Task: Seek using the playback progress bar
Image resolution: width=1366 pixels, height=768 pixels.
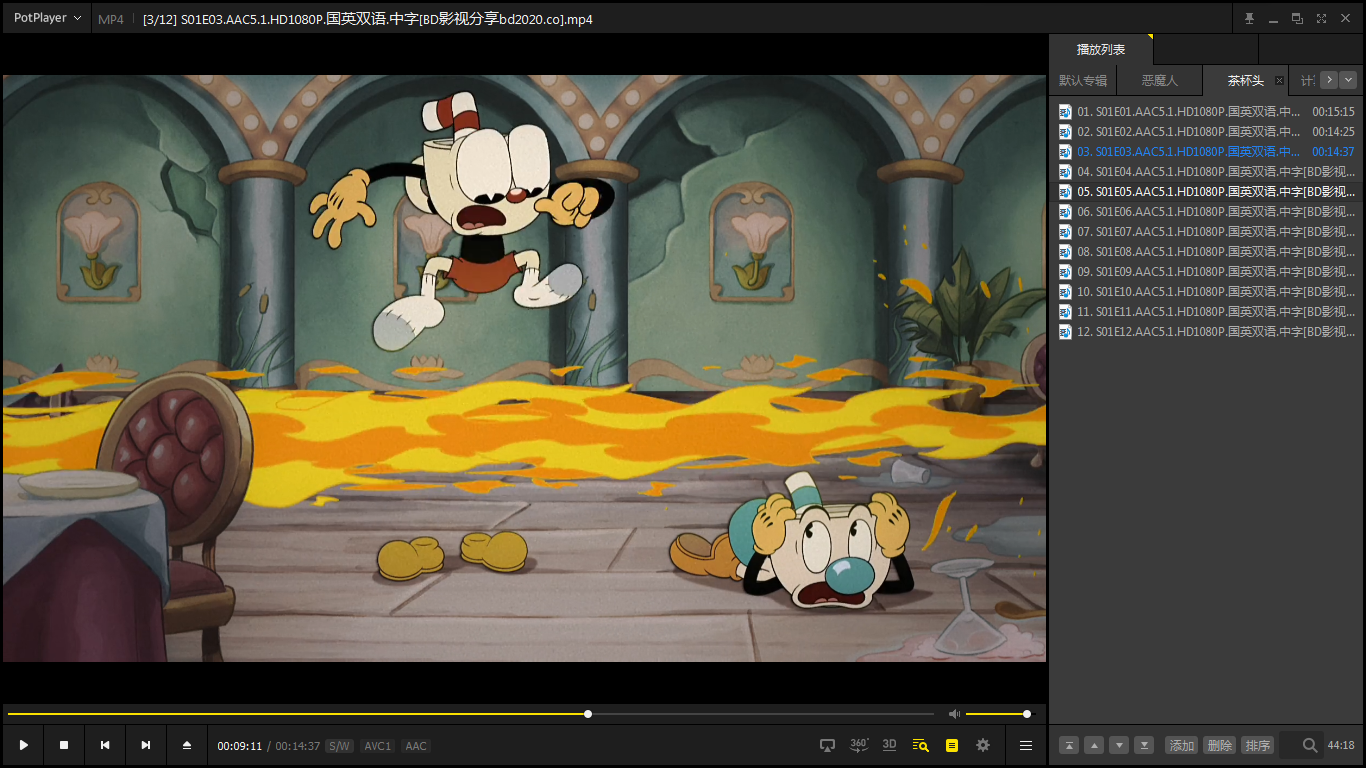Action: point(470,714)
